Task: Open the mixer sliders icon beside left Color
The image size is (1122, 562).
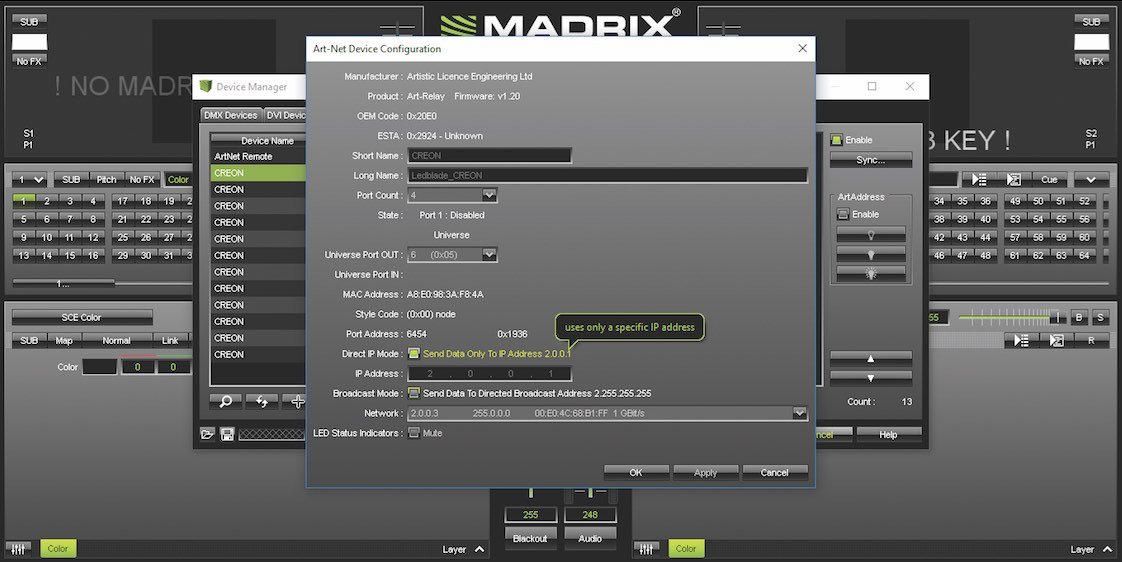Action: pos(19,548)
